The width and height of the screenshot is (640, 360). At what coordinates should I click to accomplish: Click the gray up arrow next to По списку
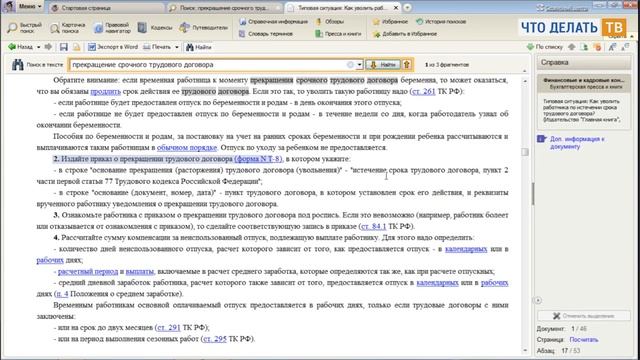(572, 47)
